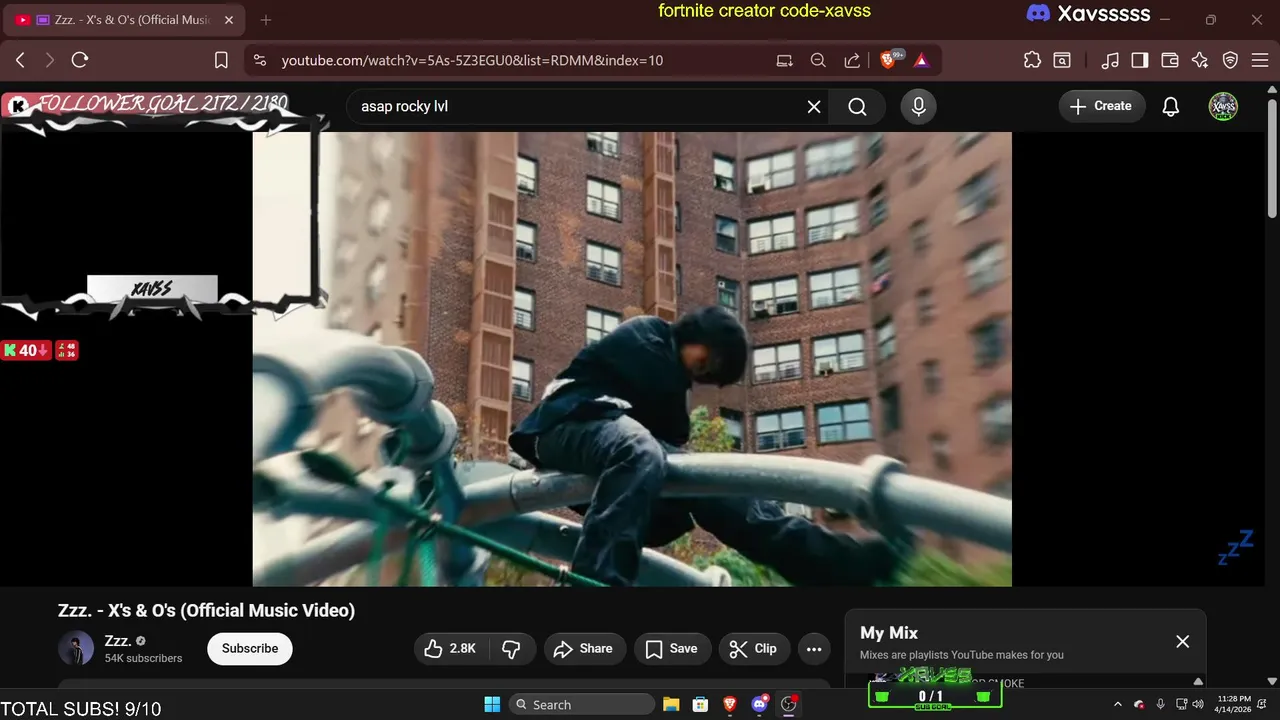1280x720 pixels.
Task: Toggle the browser sidebar panel
Action: point(1139,60)
